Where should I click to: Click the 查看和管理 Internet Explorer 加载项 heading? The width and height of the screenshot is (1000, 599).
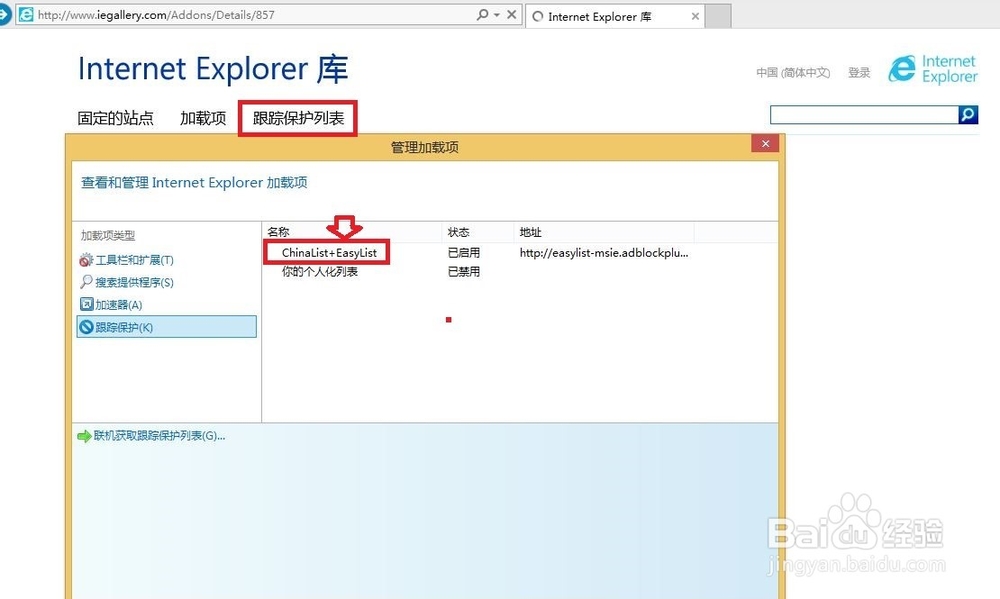pos(194,182)
